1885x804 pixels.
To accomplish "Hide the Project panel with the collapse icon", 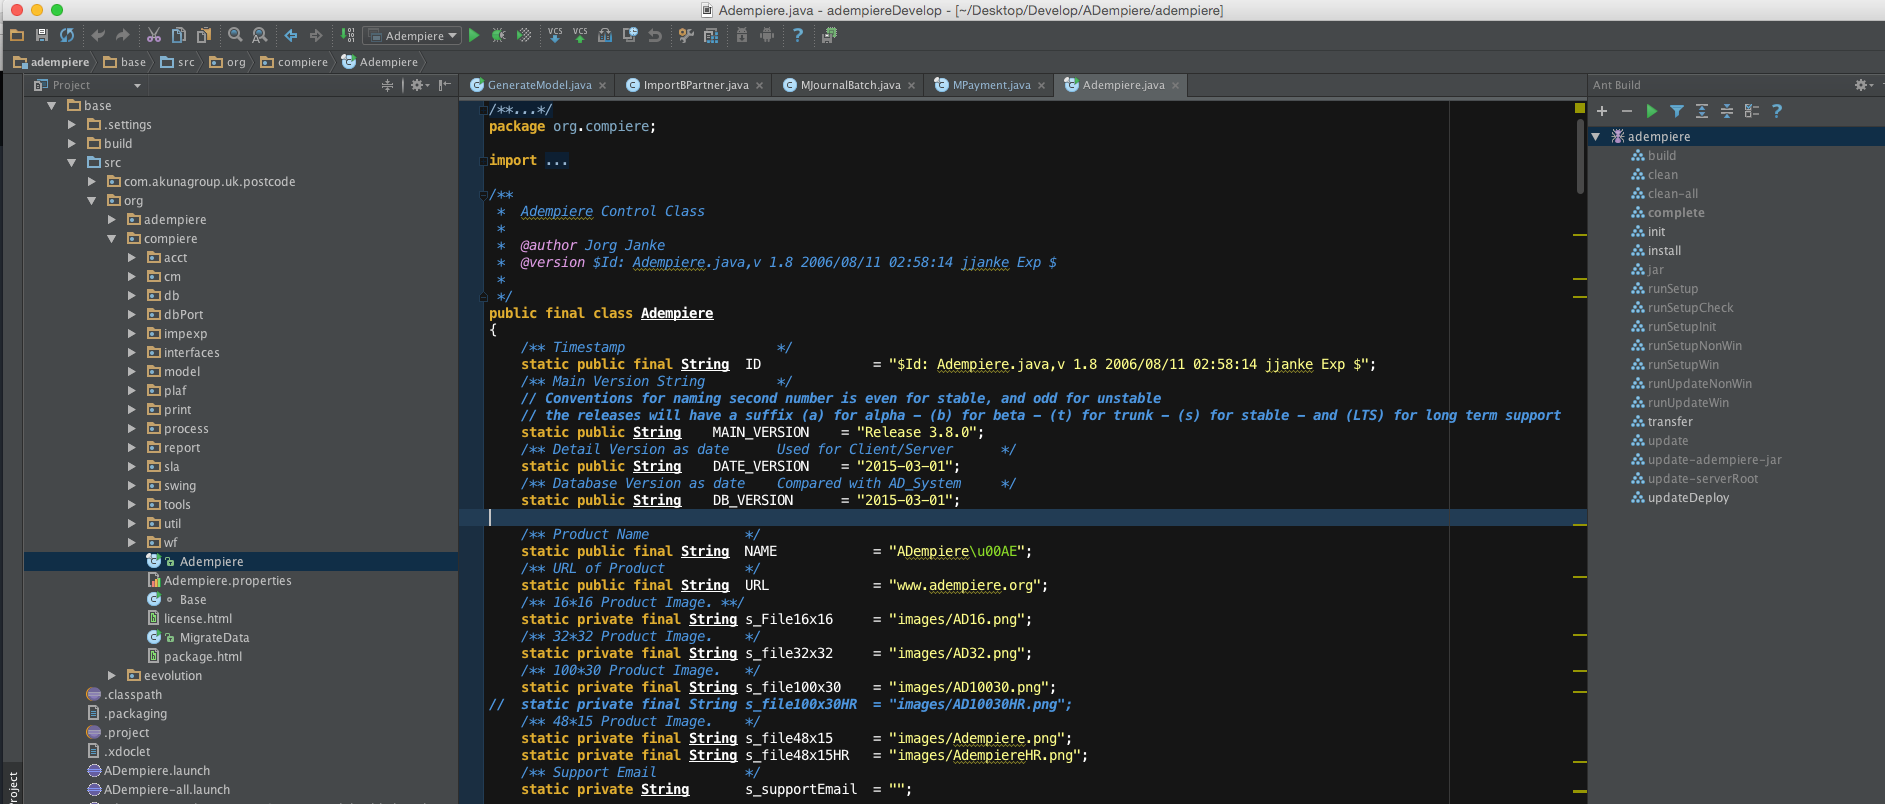I will tap(444, 85).
